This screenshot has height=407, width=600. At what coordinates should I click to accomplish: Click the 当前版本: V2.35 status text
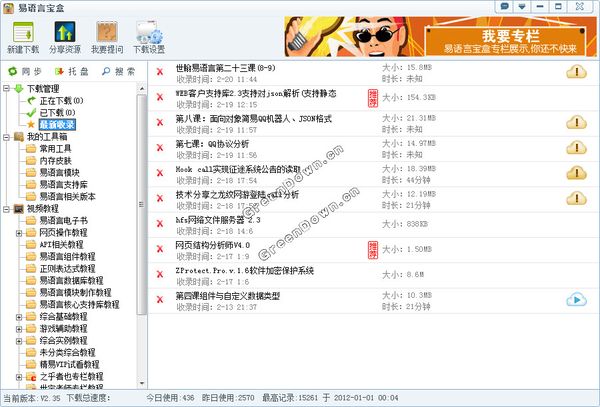coord(32,398)
